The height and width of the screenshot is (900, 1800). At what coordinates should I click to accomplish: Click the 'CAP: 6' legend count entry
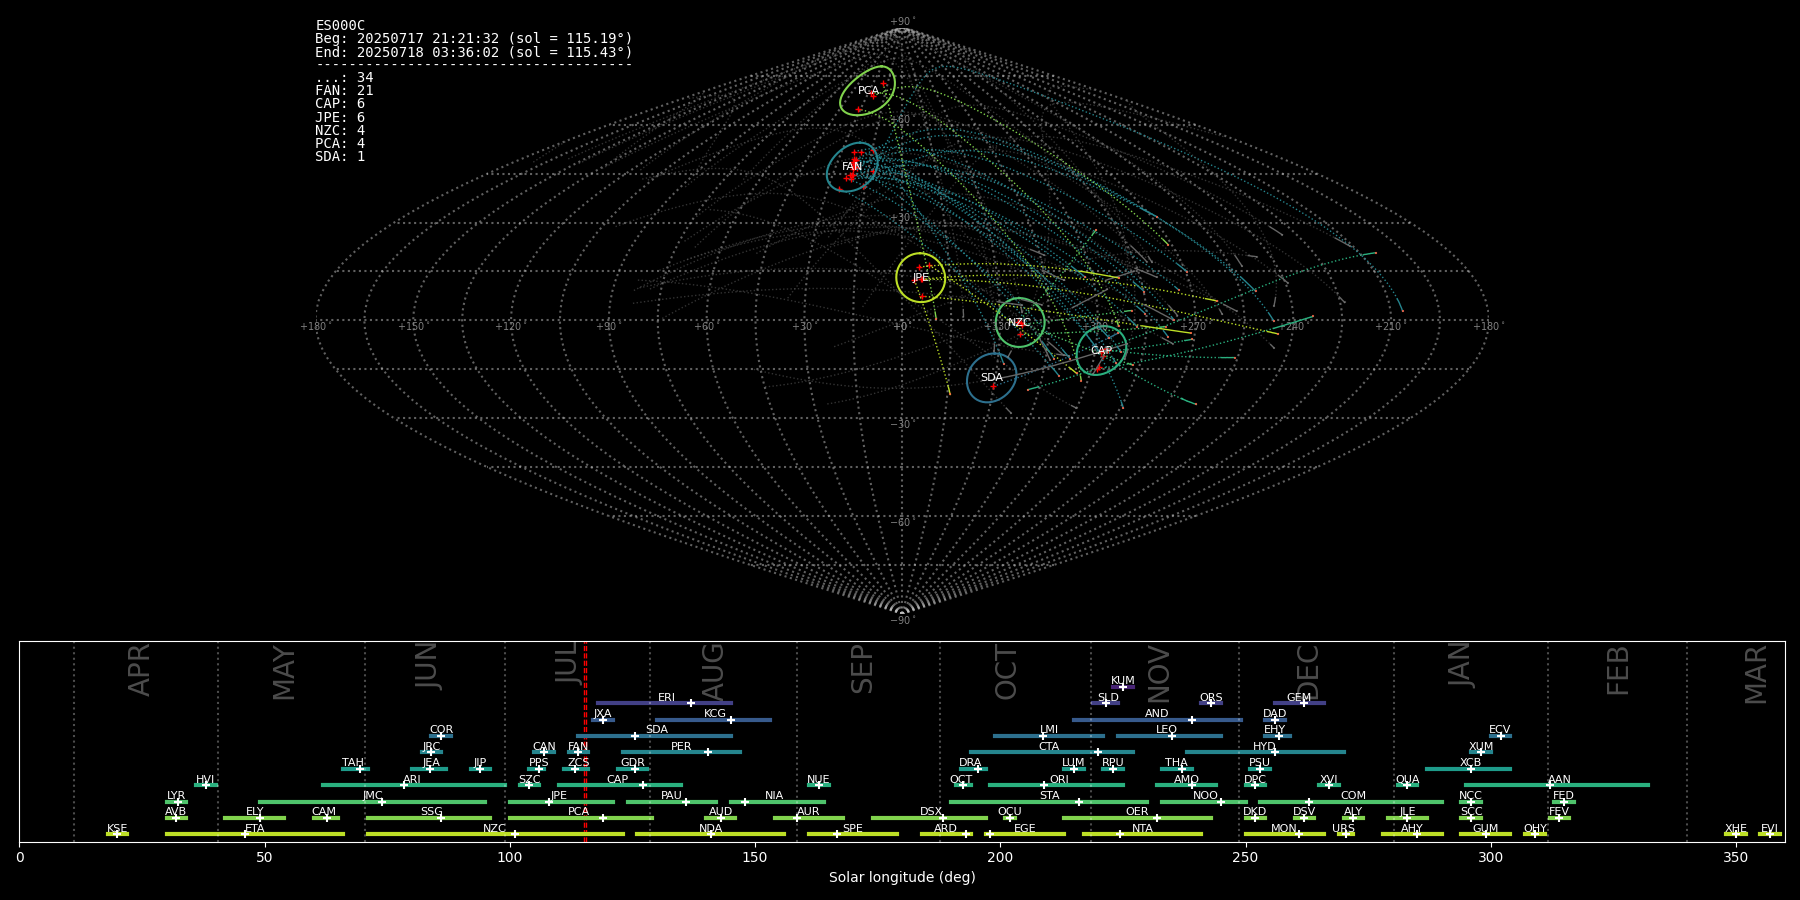point(340,104)
